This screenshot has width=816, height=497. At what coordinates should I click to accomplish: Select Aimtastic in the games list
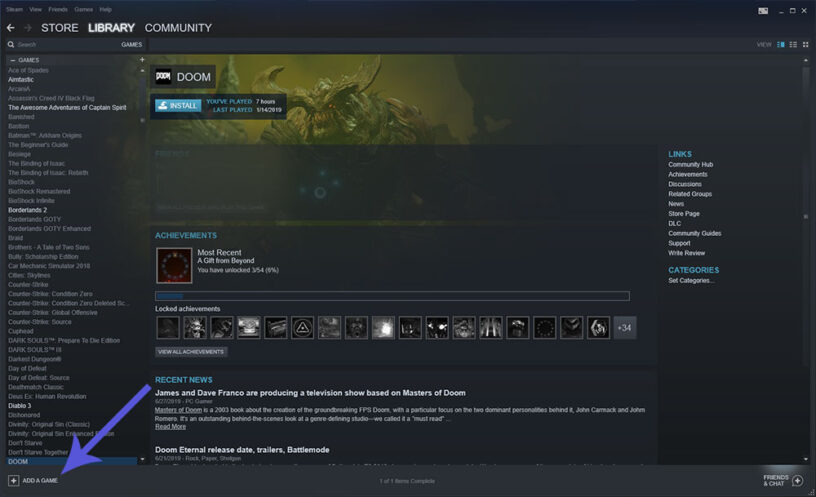click(x=21, y=80)
